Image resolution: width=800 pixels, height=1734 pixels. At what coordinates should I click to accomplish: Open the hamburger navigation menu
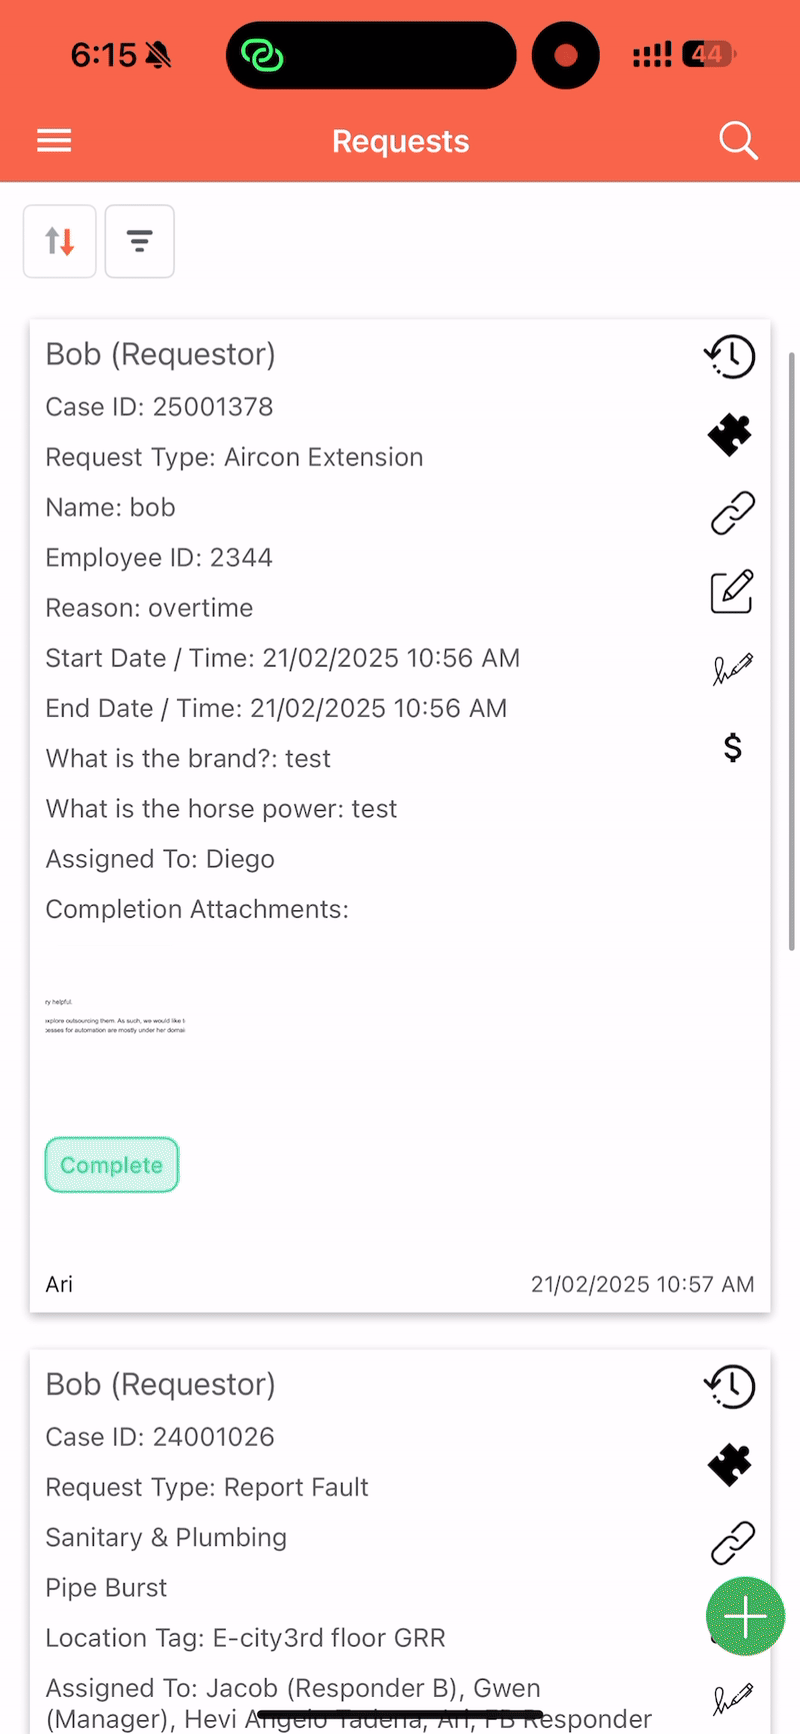tap(54, 141)
